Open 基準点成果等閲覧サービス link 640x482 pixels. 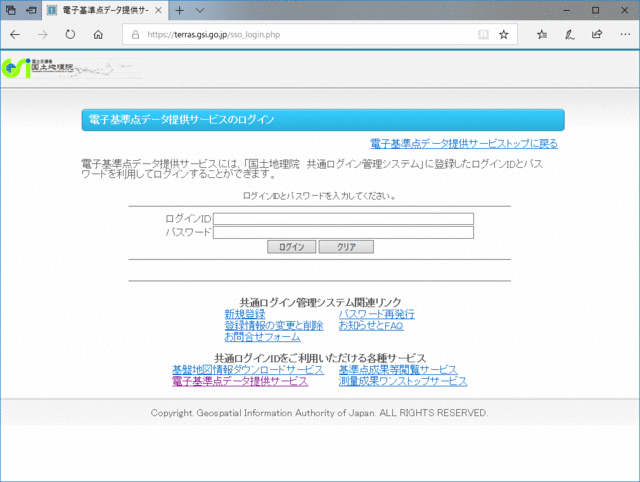point(398,370)
